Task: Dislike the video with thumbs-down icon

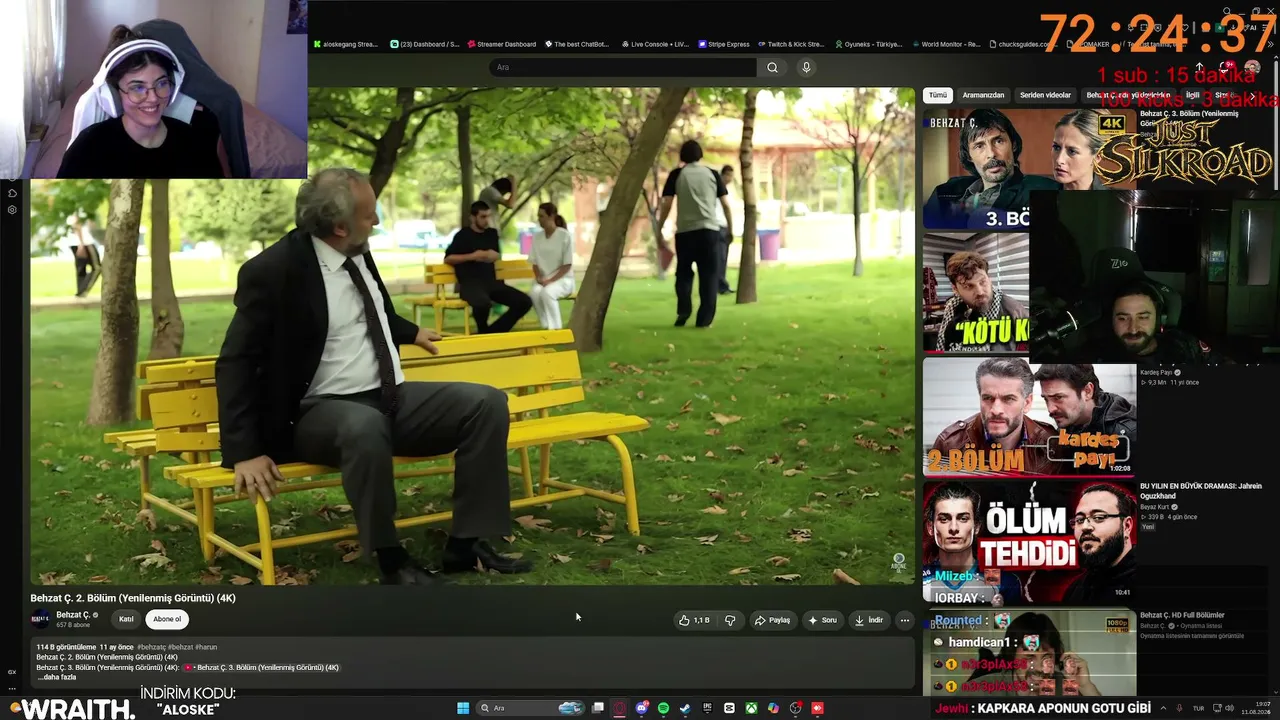Action: pyautogui.click(x=730, y=620)
